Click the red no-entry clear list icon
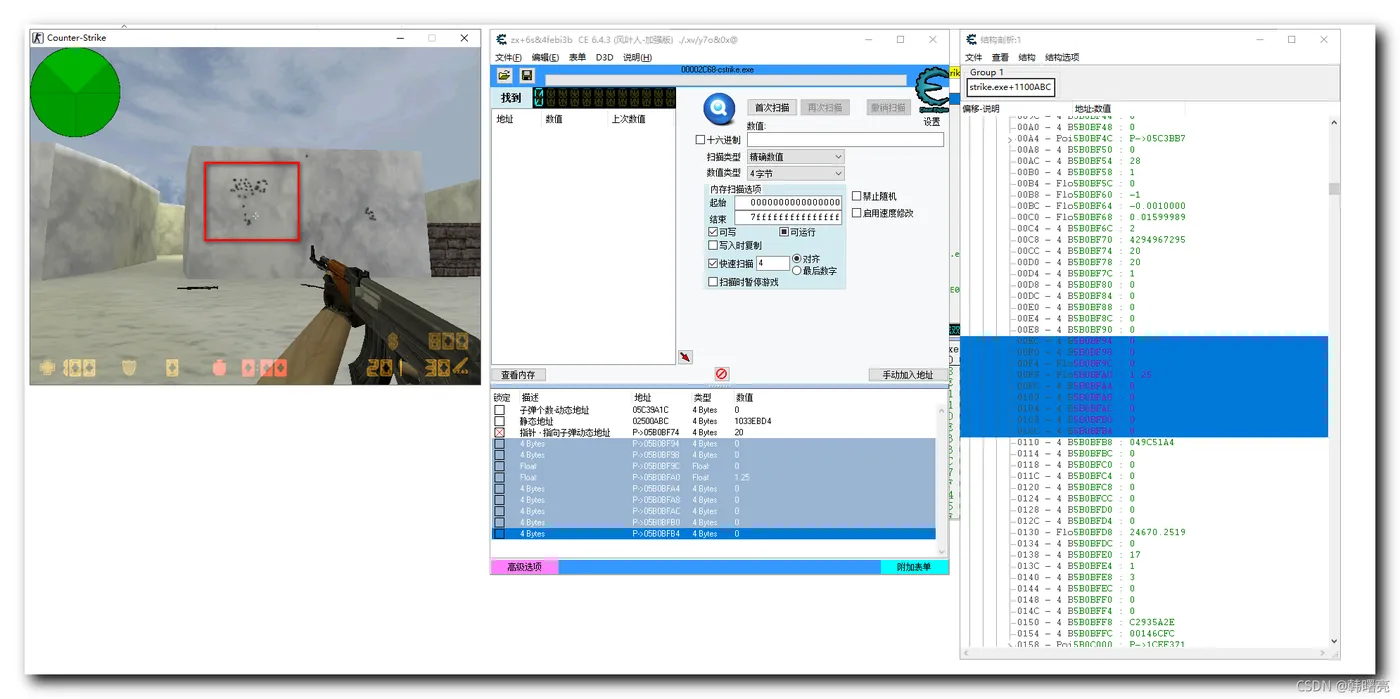The image size is (1400, 699). pos(721,374)
